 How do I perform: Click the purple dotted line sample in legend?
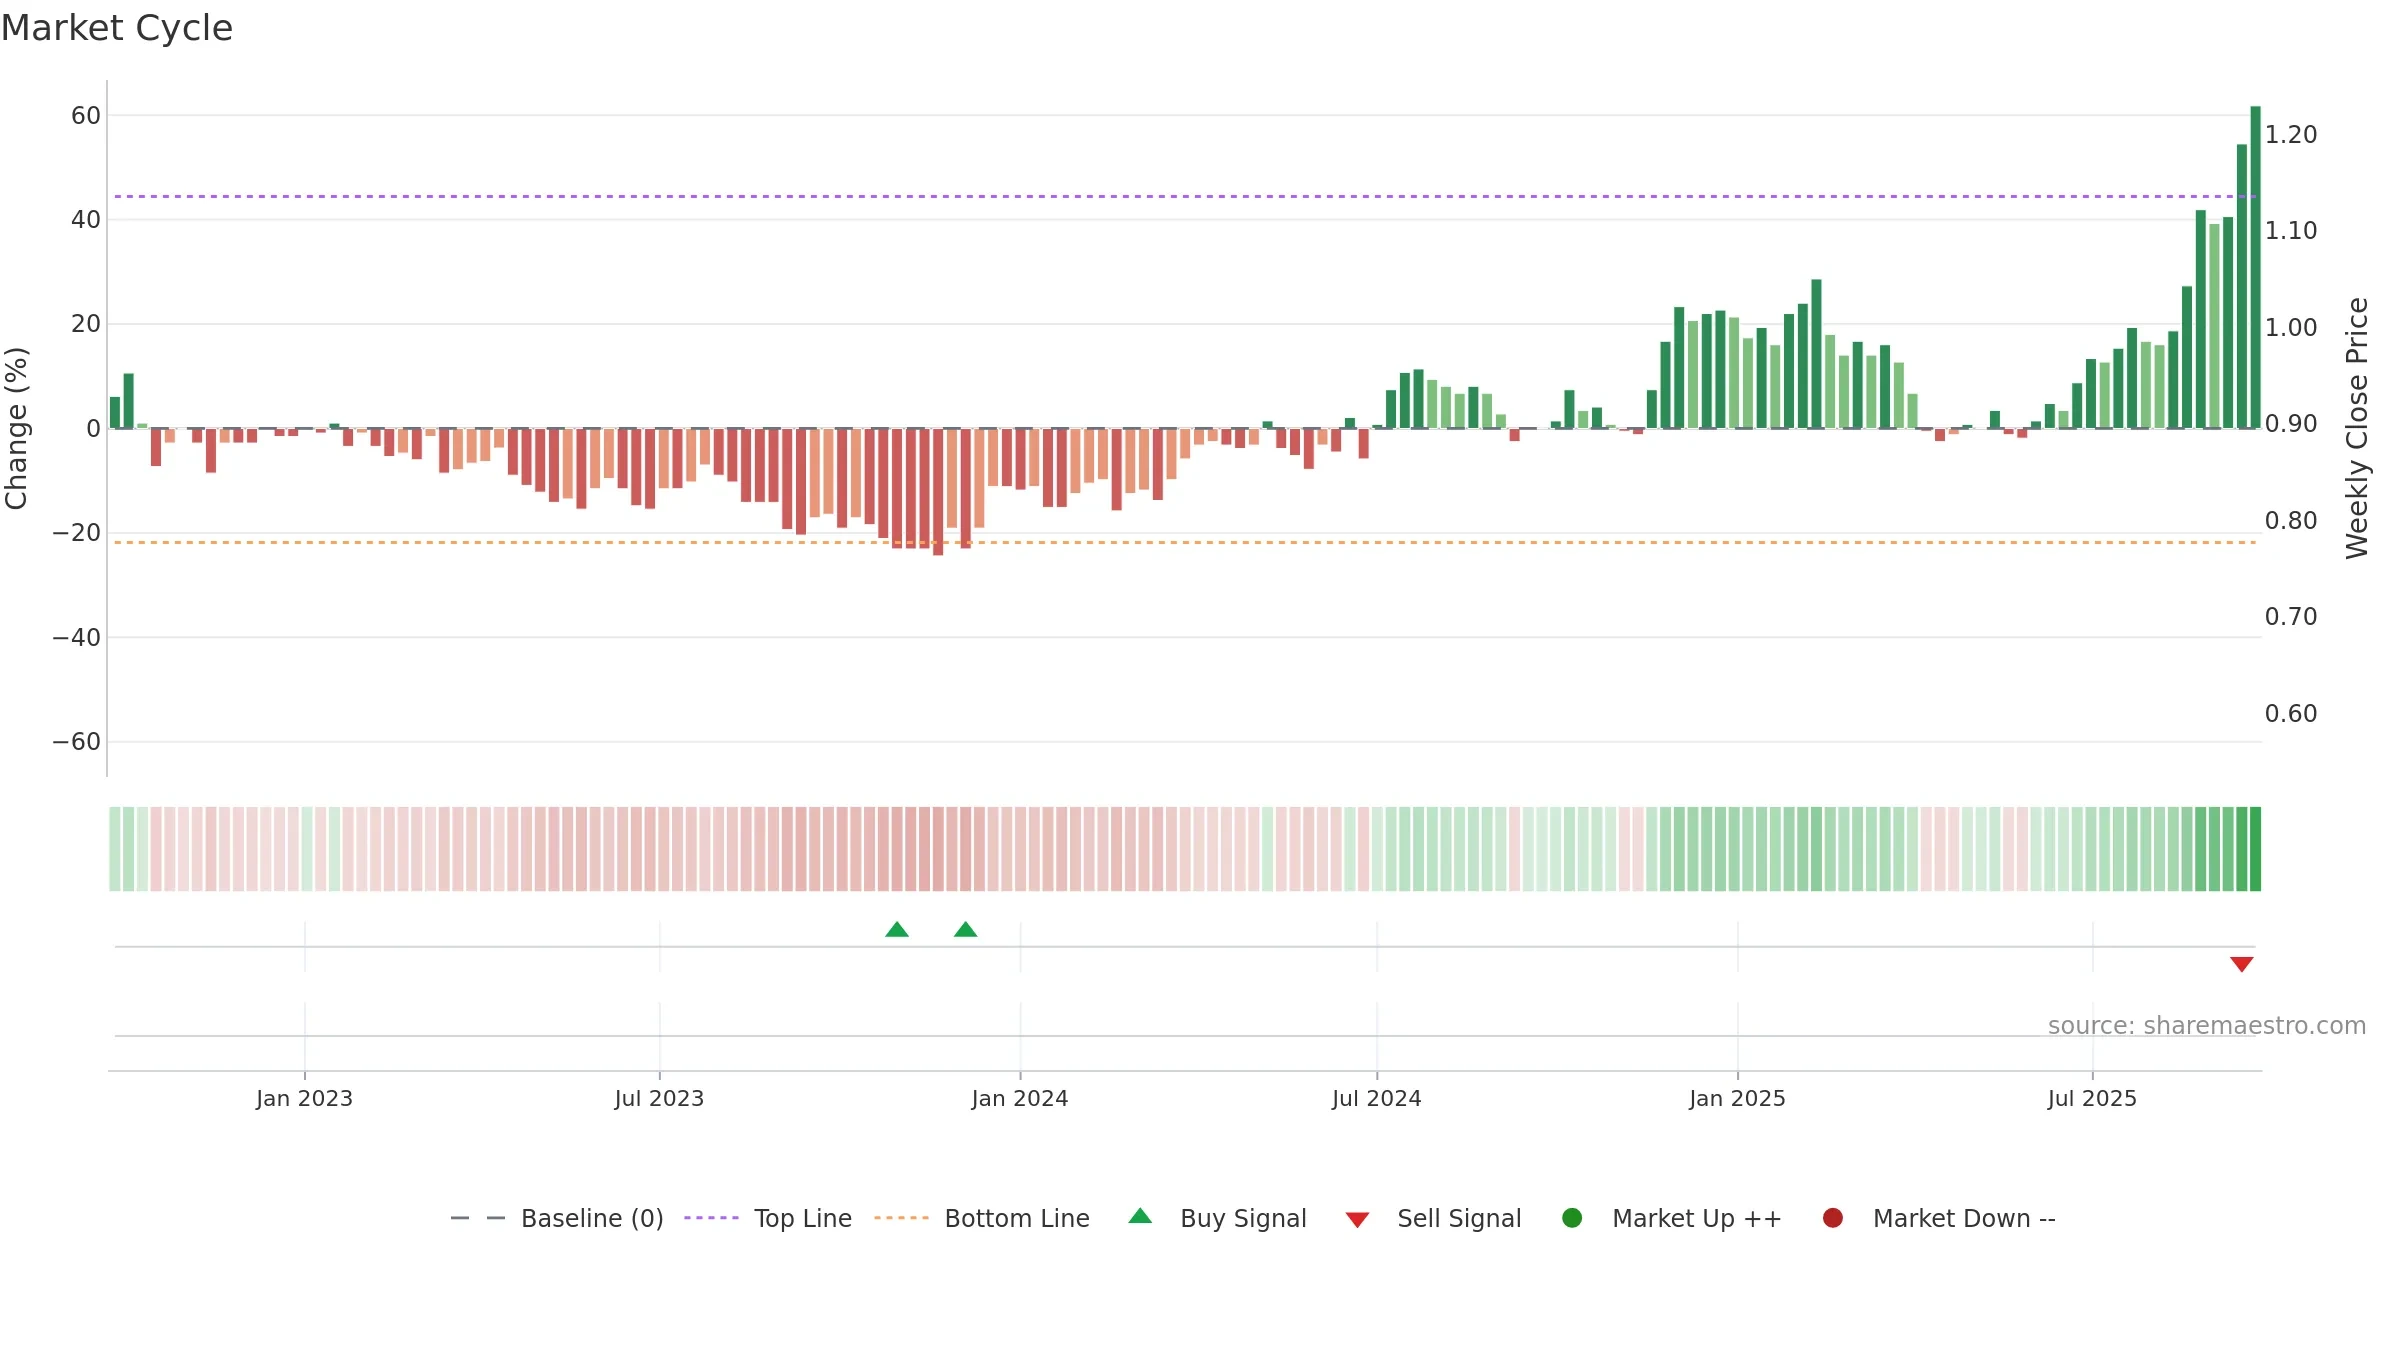tap(711, 1218)
